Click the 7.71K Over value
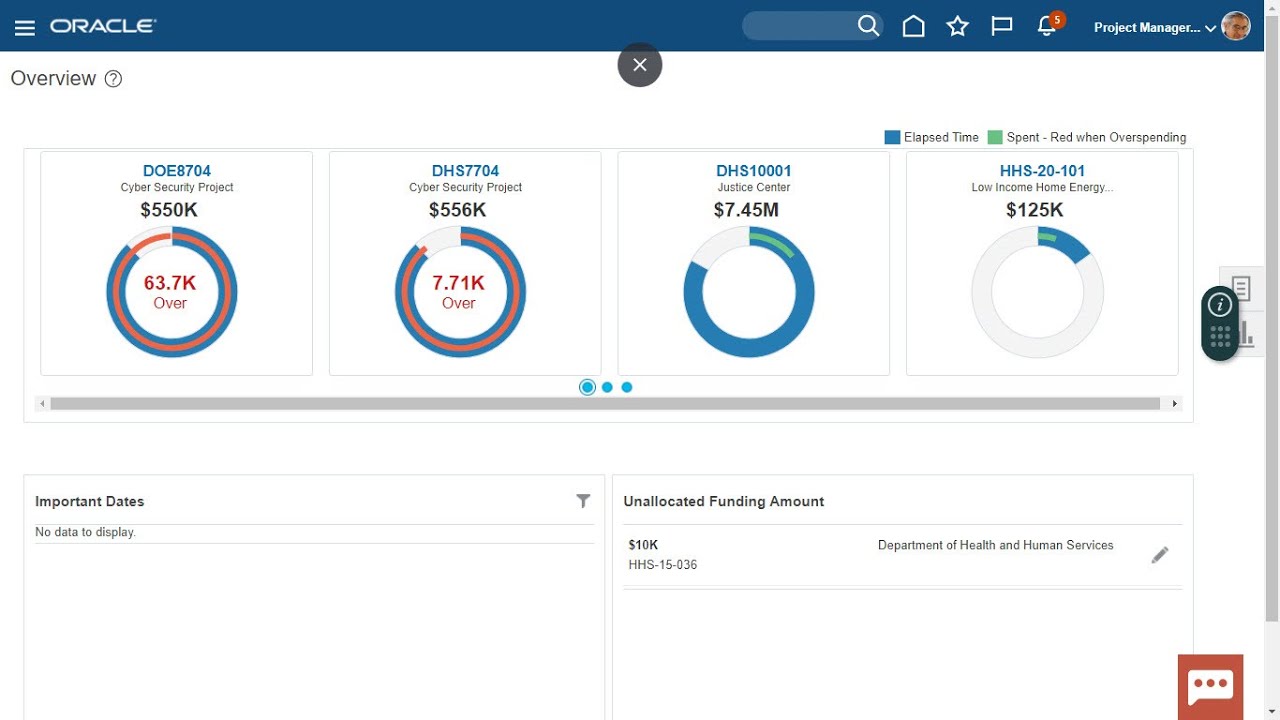Screen dimensions: 1280x720 pos(459,292)
